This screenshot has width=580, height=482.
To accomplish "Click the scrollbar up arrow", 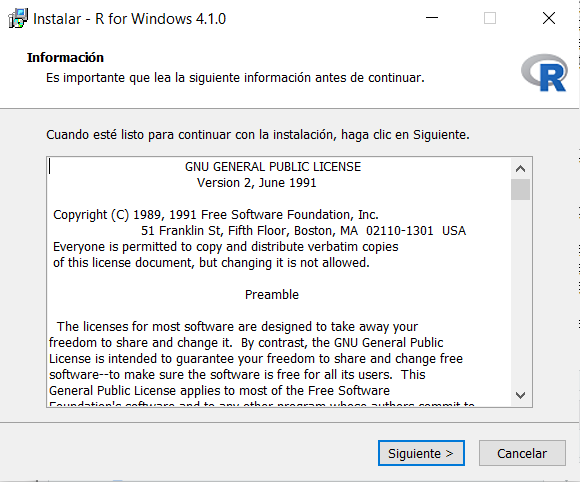I will [520, 169].
